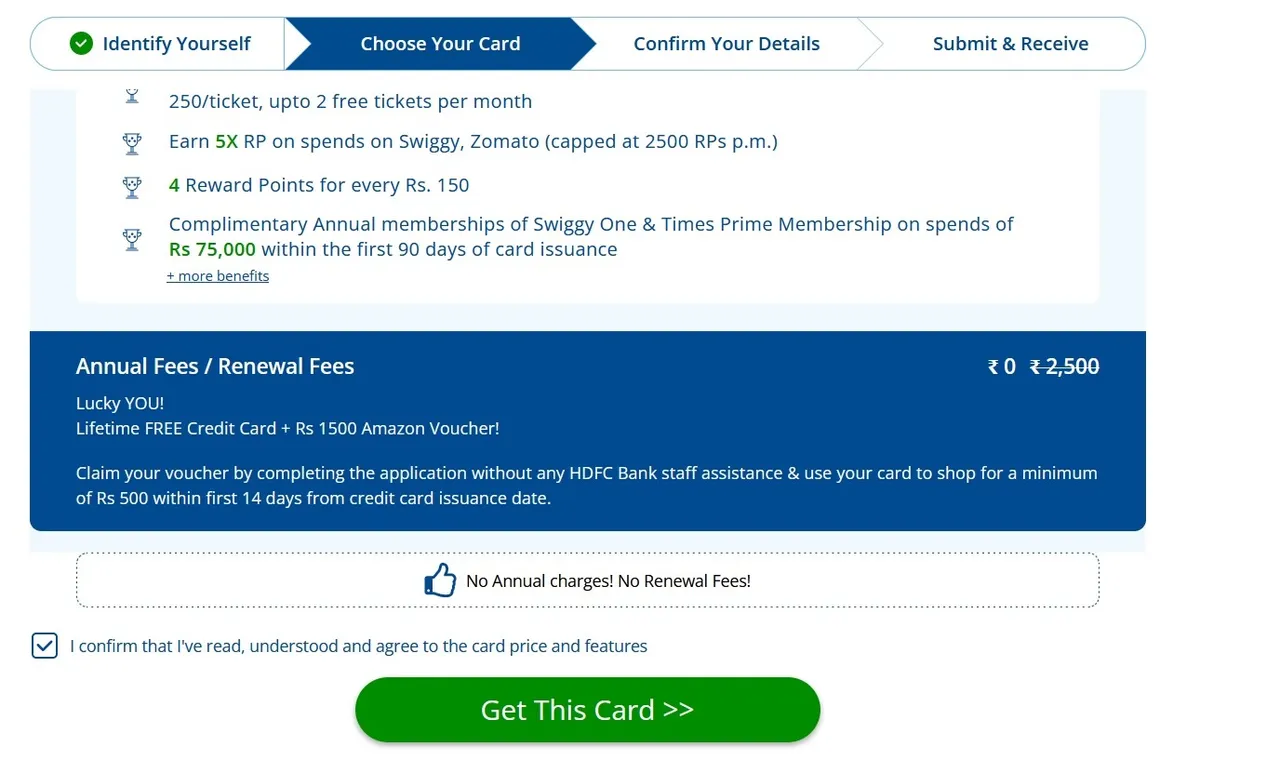
Task: Open the Submit & Receive step
Action: (1010, 44)
